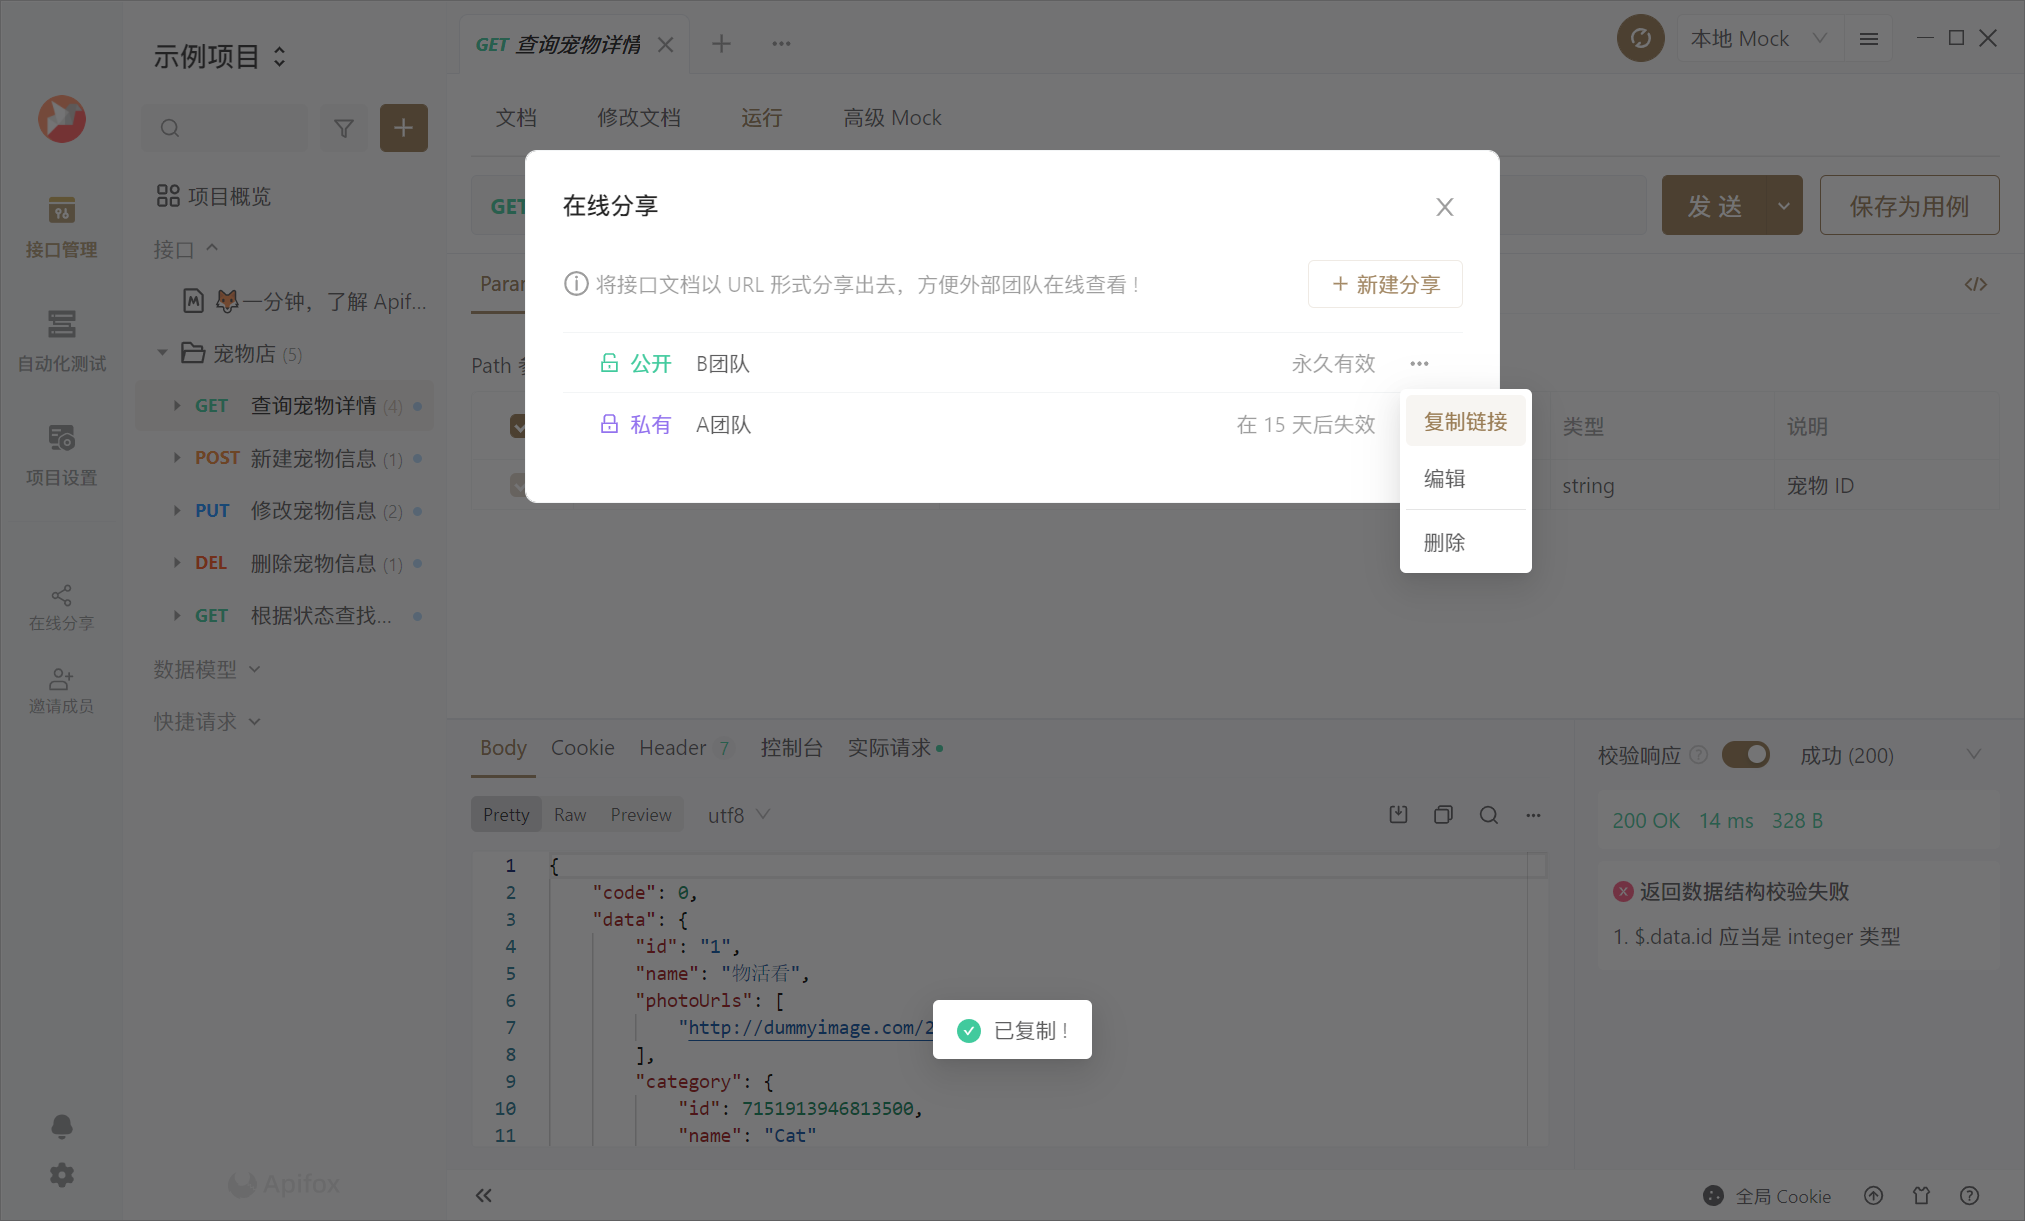Viewport: 2025px width, 1221px height.
Task: Open the API filter icon in the sidebar
Action: [x=344, y=128]
